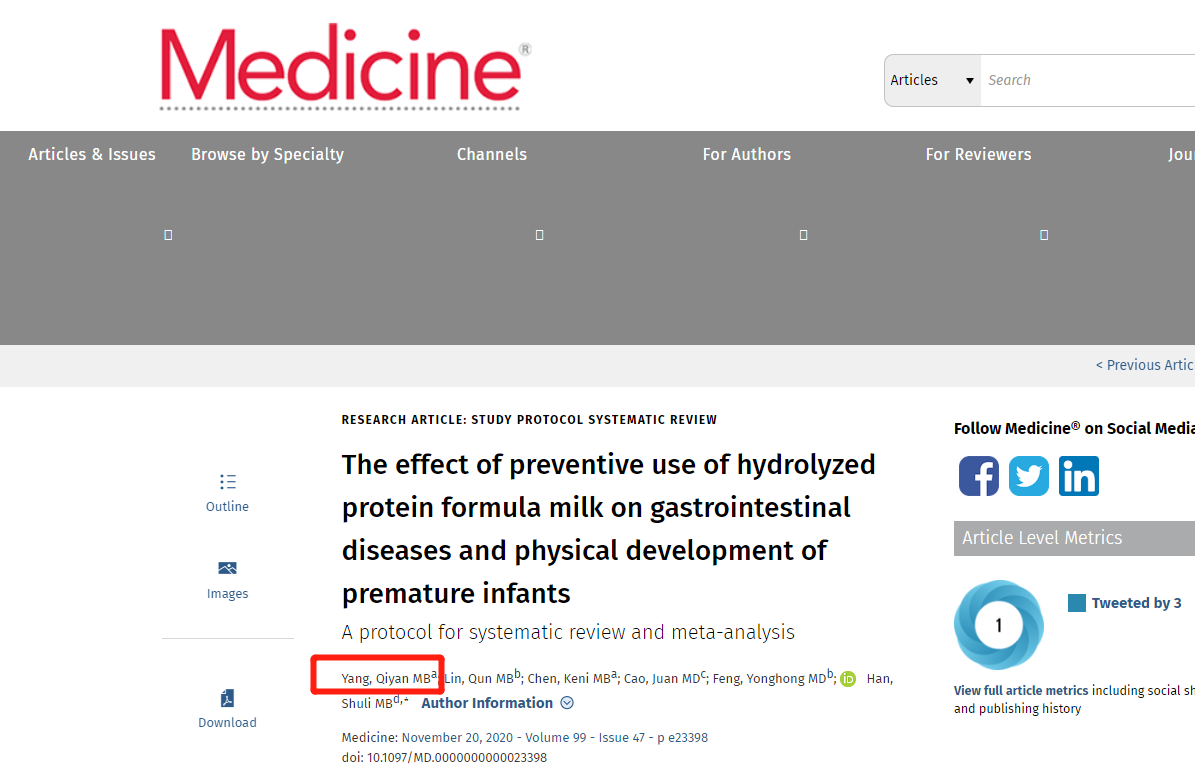Open the Facebook social media icon
The width and height of the screenshot is (1195, 779).
979,476
